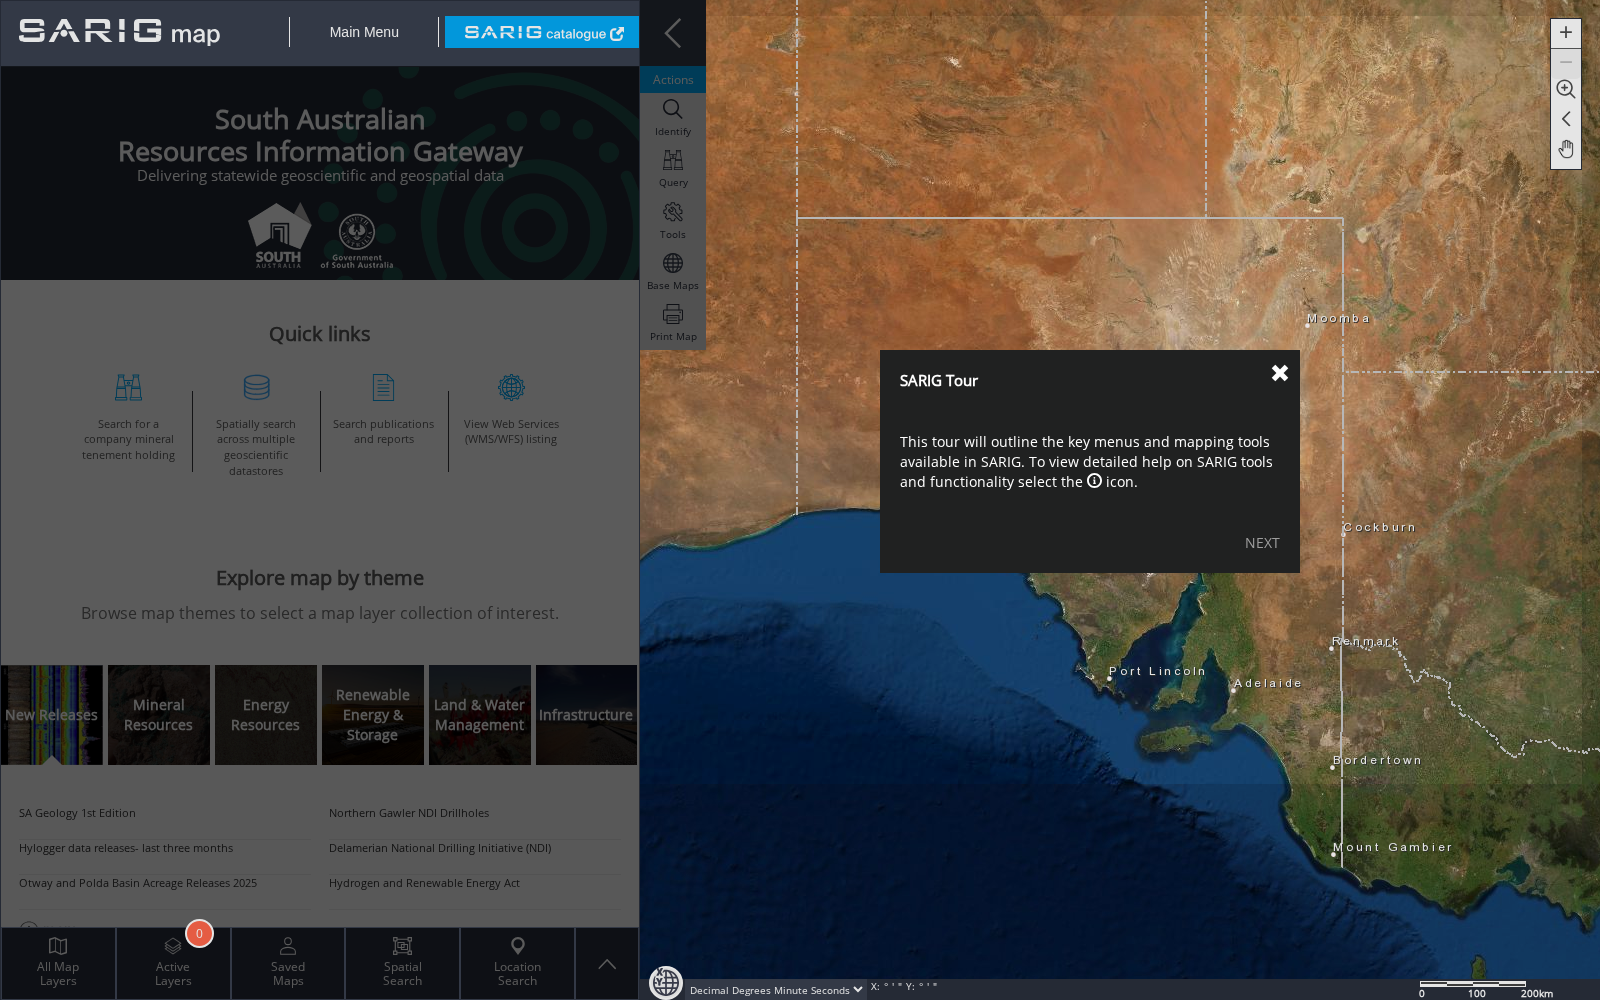Image resolution: width=1600 pixels, height=1000 pixels.
Task: Click the Print Map icon
Action: 673,323
